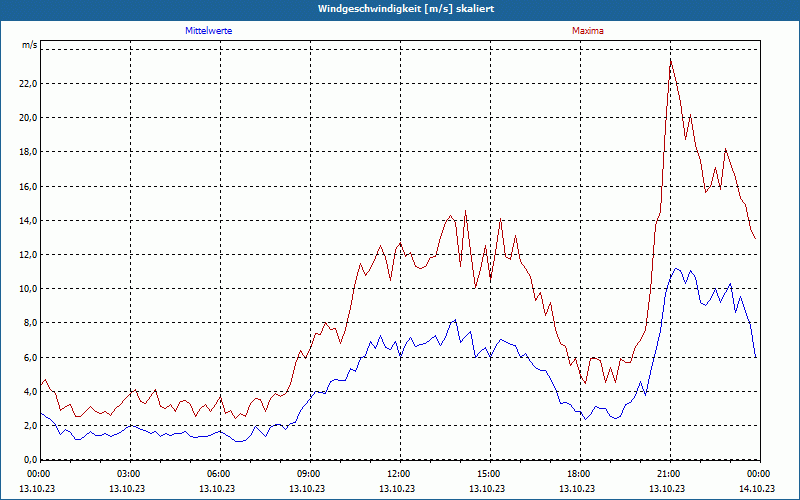800x500 pixels.
Task: Click the 12,0 y-axis label
Action: [x=28, y=255]
